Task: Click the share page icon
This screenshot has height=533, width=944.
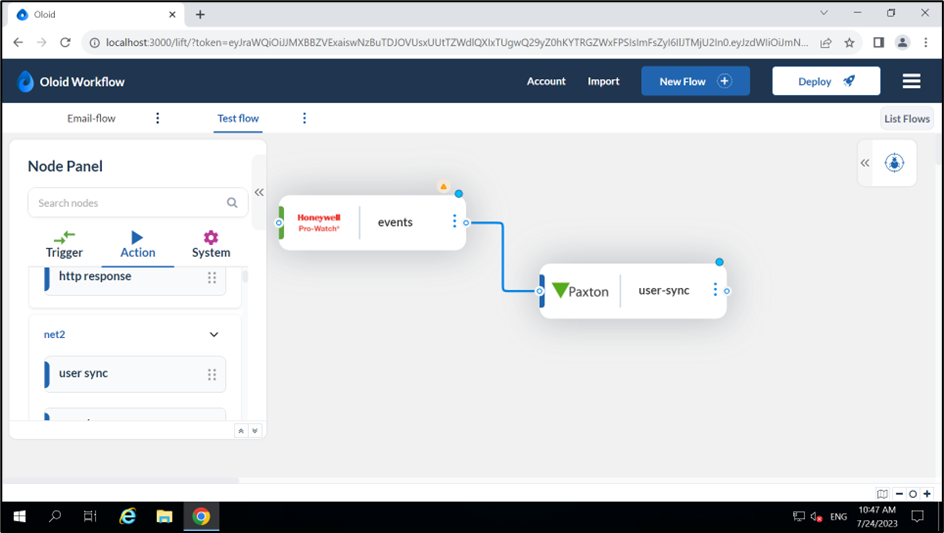Action: [x=826, y=42]
